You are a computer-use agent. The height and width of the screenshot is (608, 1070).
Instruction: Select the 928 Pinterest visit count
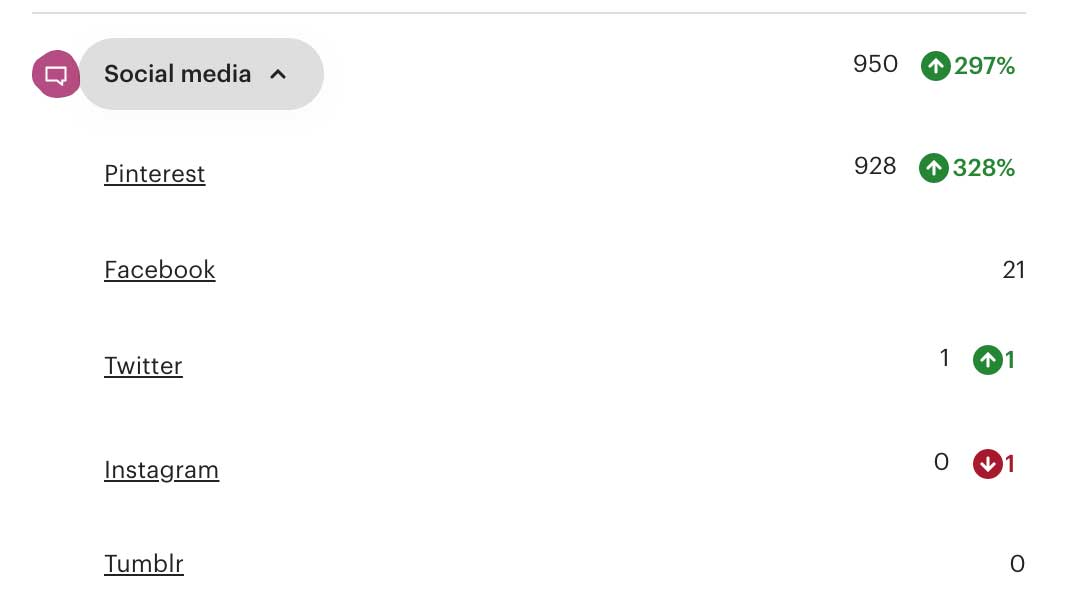[875, 166]
